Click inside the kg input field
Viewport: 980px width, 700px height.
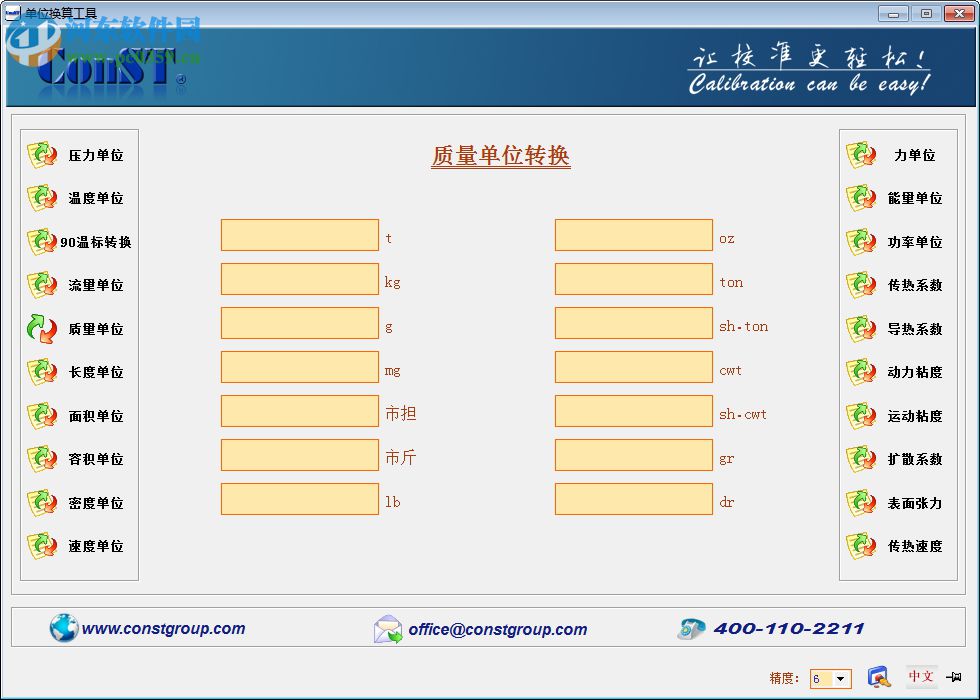[x=300, y=278]
